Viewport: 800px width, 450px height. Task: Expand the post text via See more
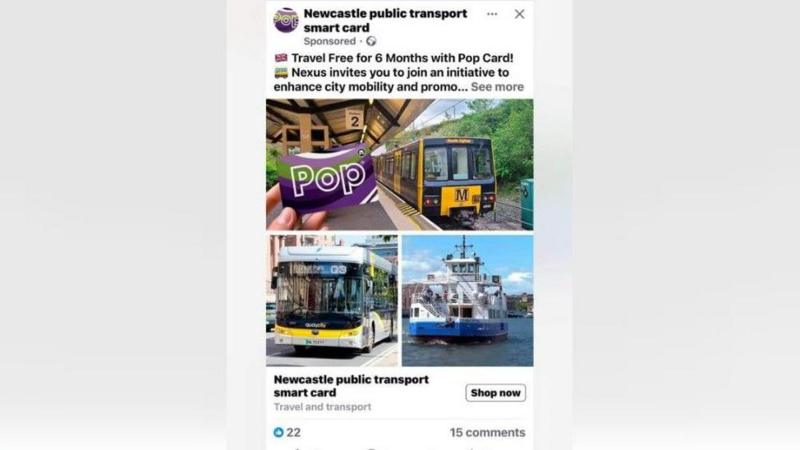click(x=497, y=87)
